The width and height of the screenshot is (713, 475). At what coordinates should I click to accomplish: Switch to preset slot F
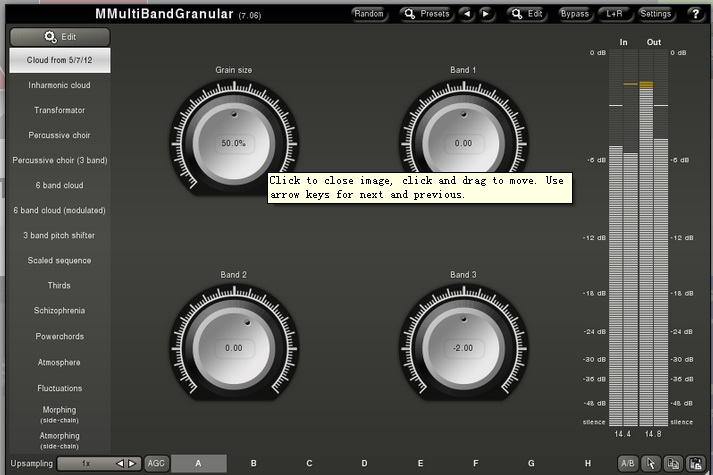pos(476,464)
